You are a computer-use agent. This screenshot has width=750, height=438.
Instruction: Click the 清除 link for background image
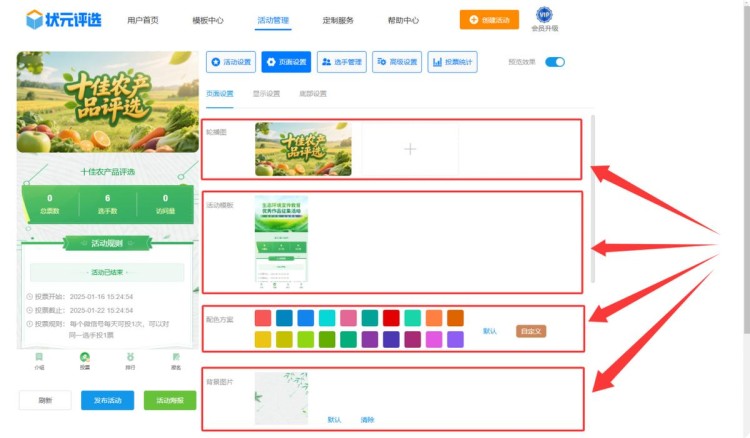[367, 420]
